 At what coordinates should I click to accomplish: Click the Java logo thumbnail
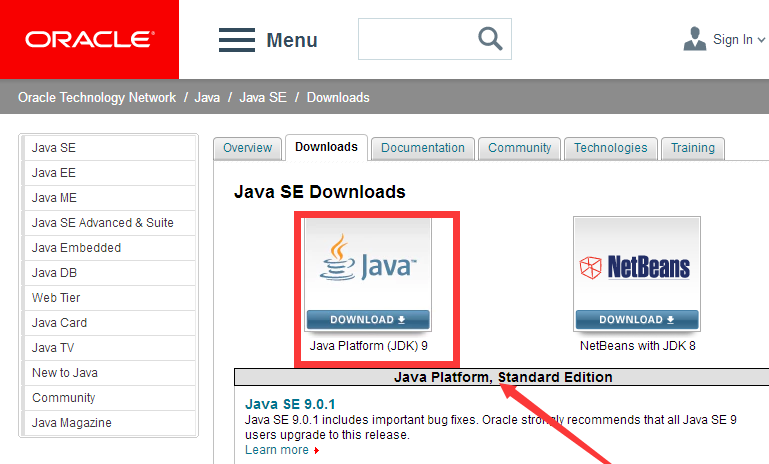coord(368,264)
